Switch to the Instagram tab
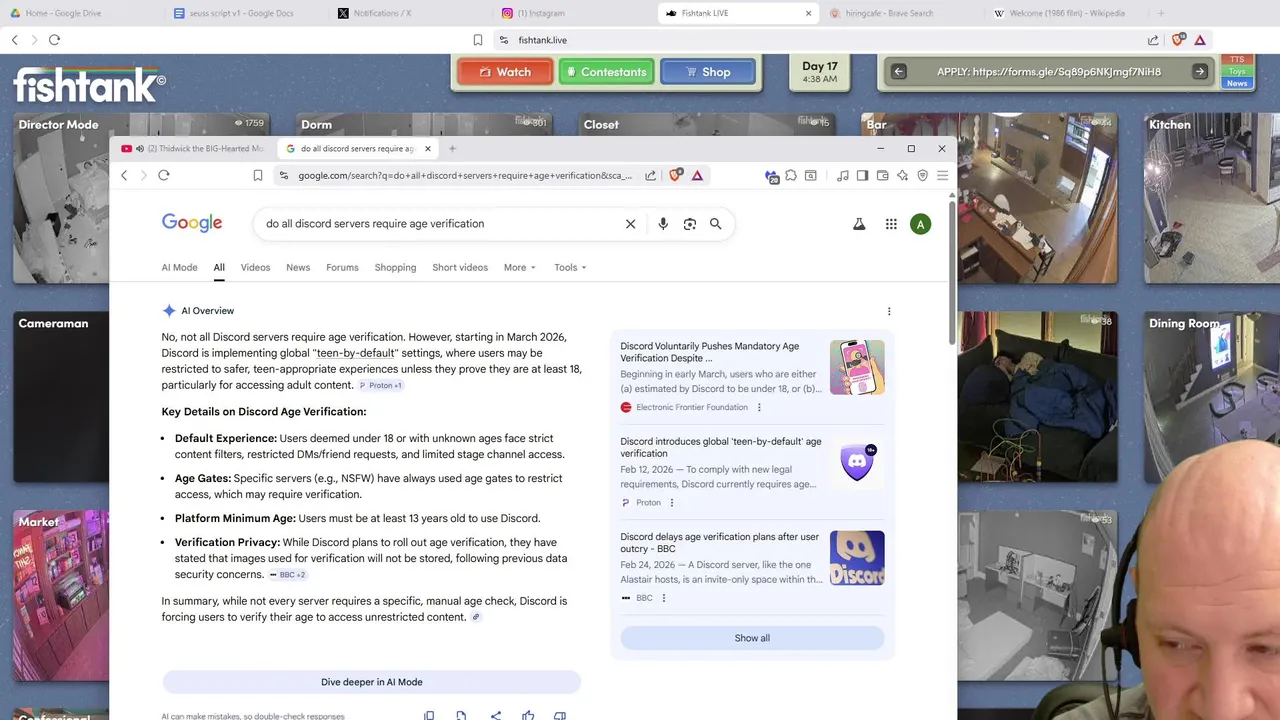 pyautogui.click(x=570, y=13)
